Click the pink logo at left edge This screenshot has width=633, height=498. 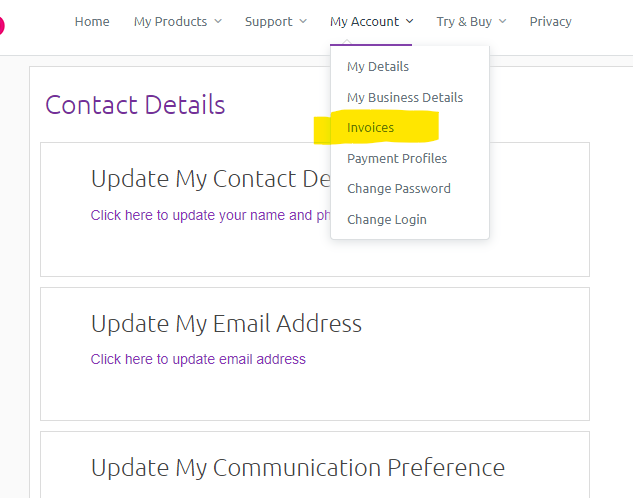[x=2, y=21]
